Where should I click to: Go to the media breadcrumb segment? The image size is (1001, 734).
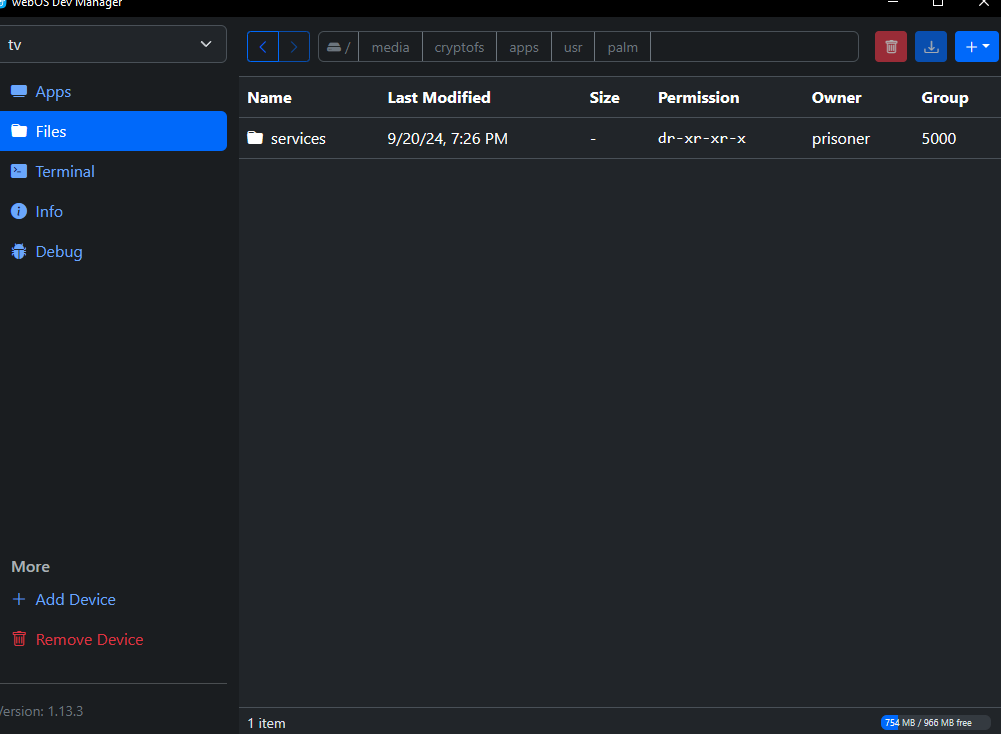(x=390, y=47)
